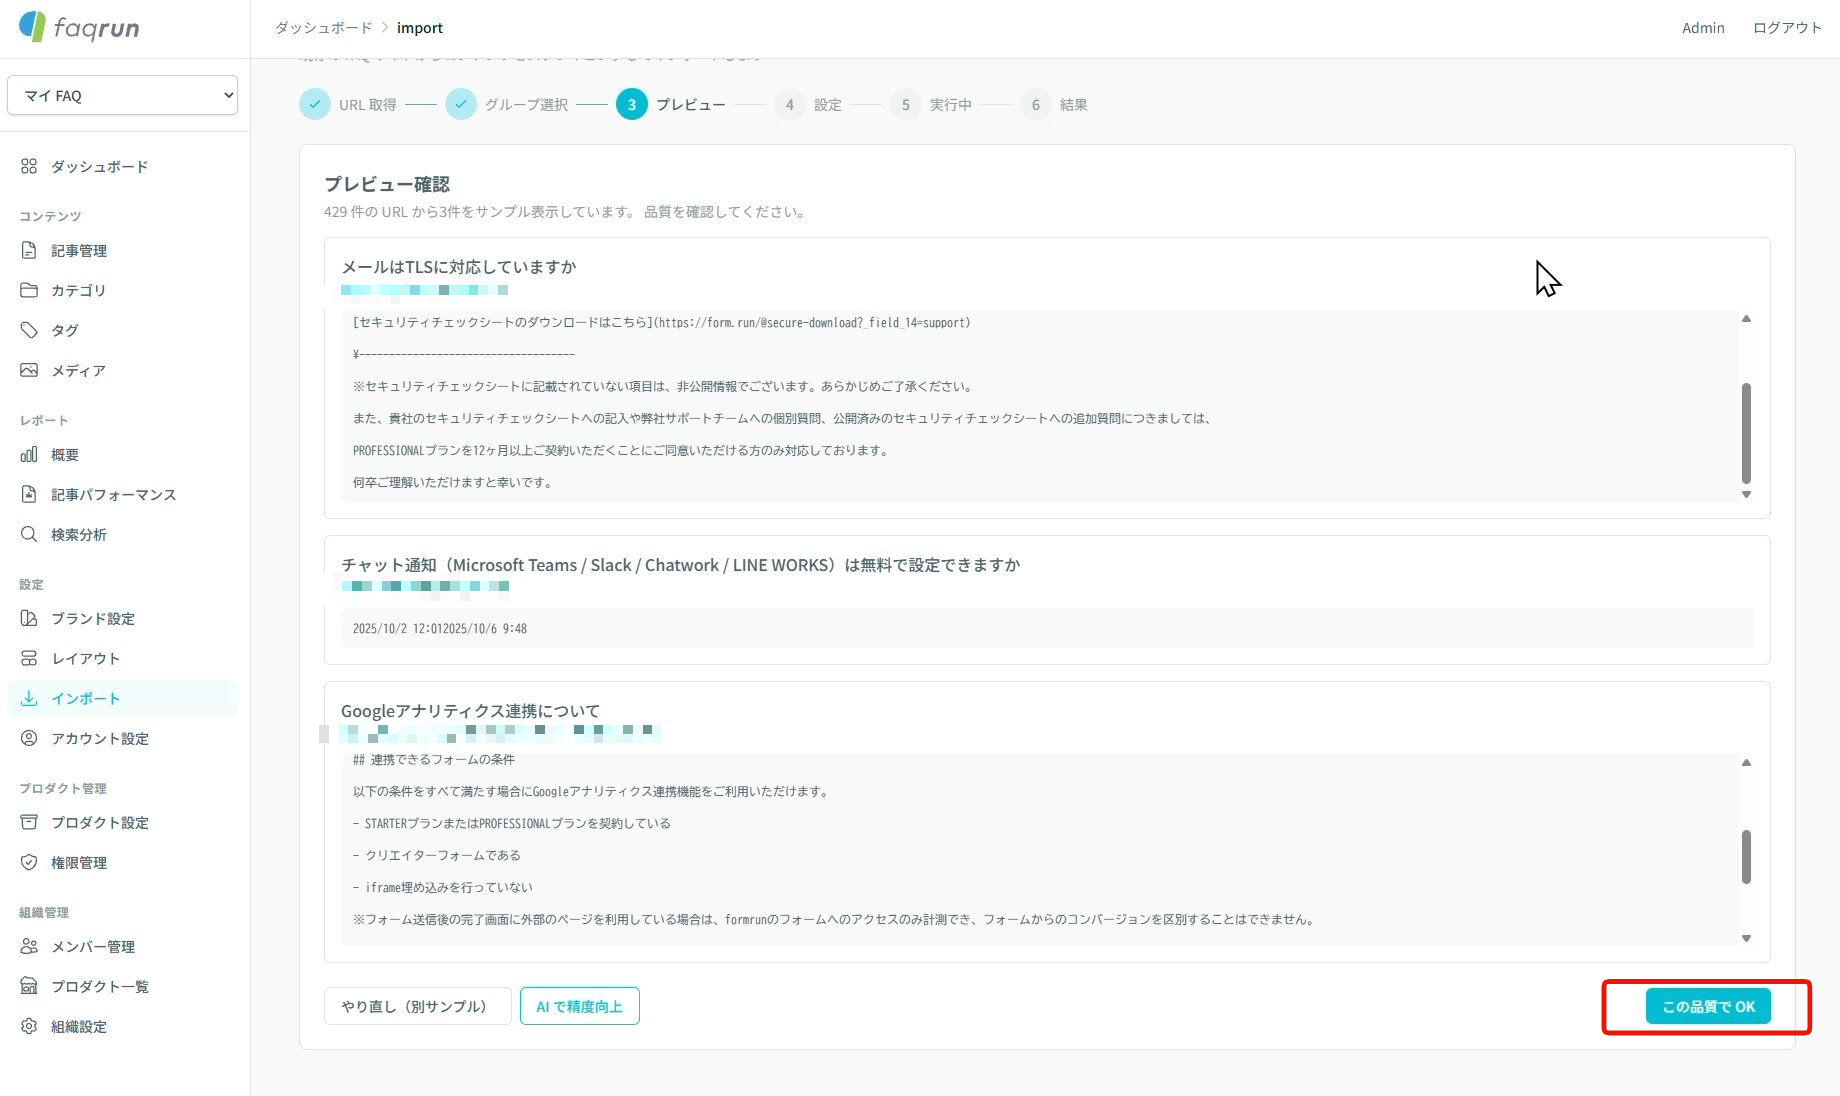Click the 概要 bar chart icon

29,455
